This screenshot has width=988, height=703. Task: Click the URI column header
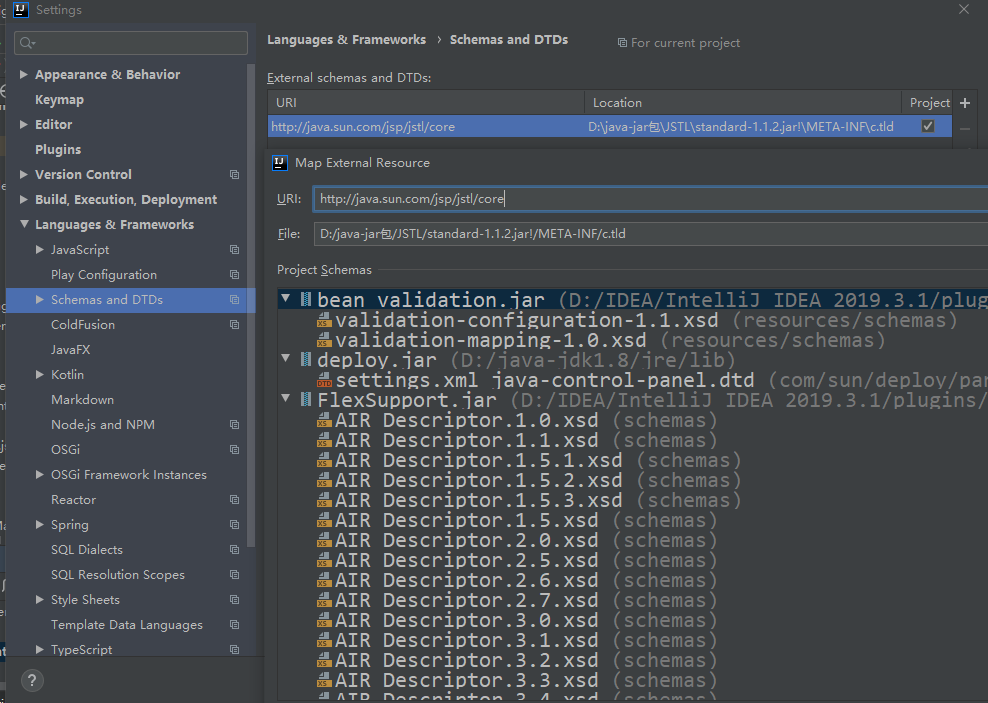426,103
